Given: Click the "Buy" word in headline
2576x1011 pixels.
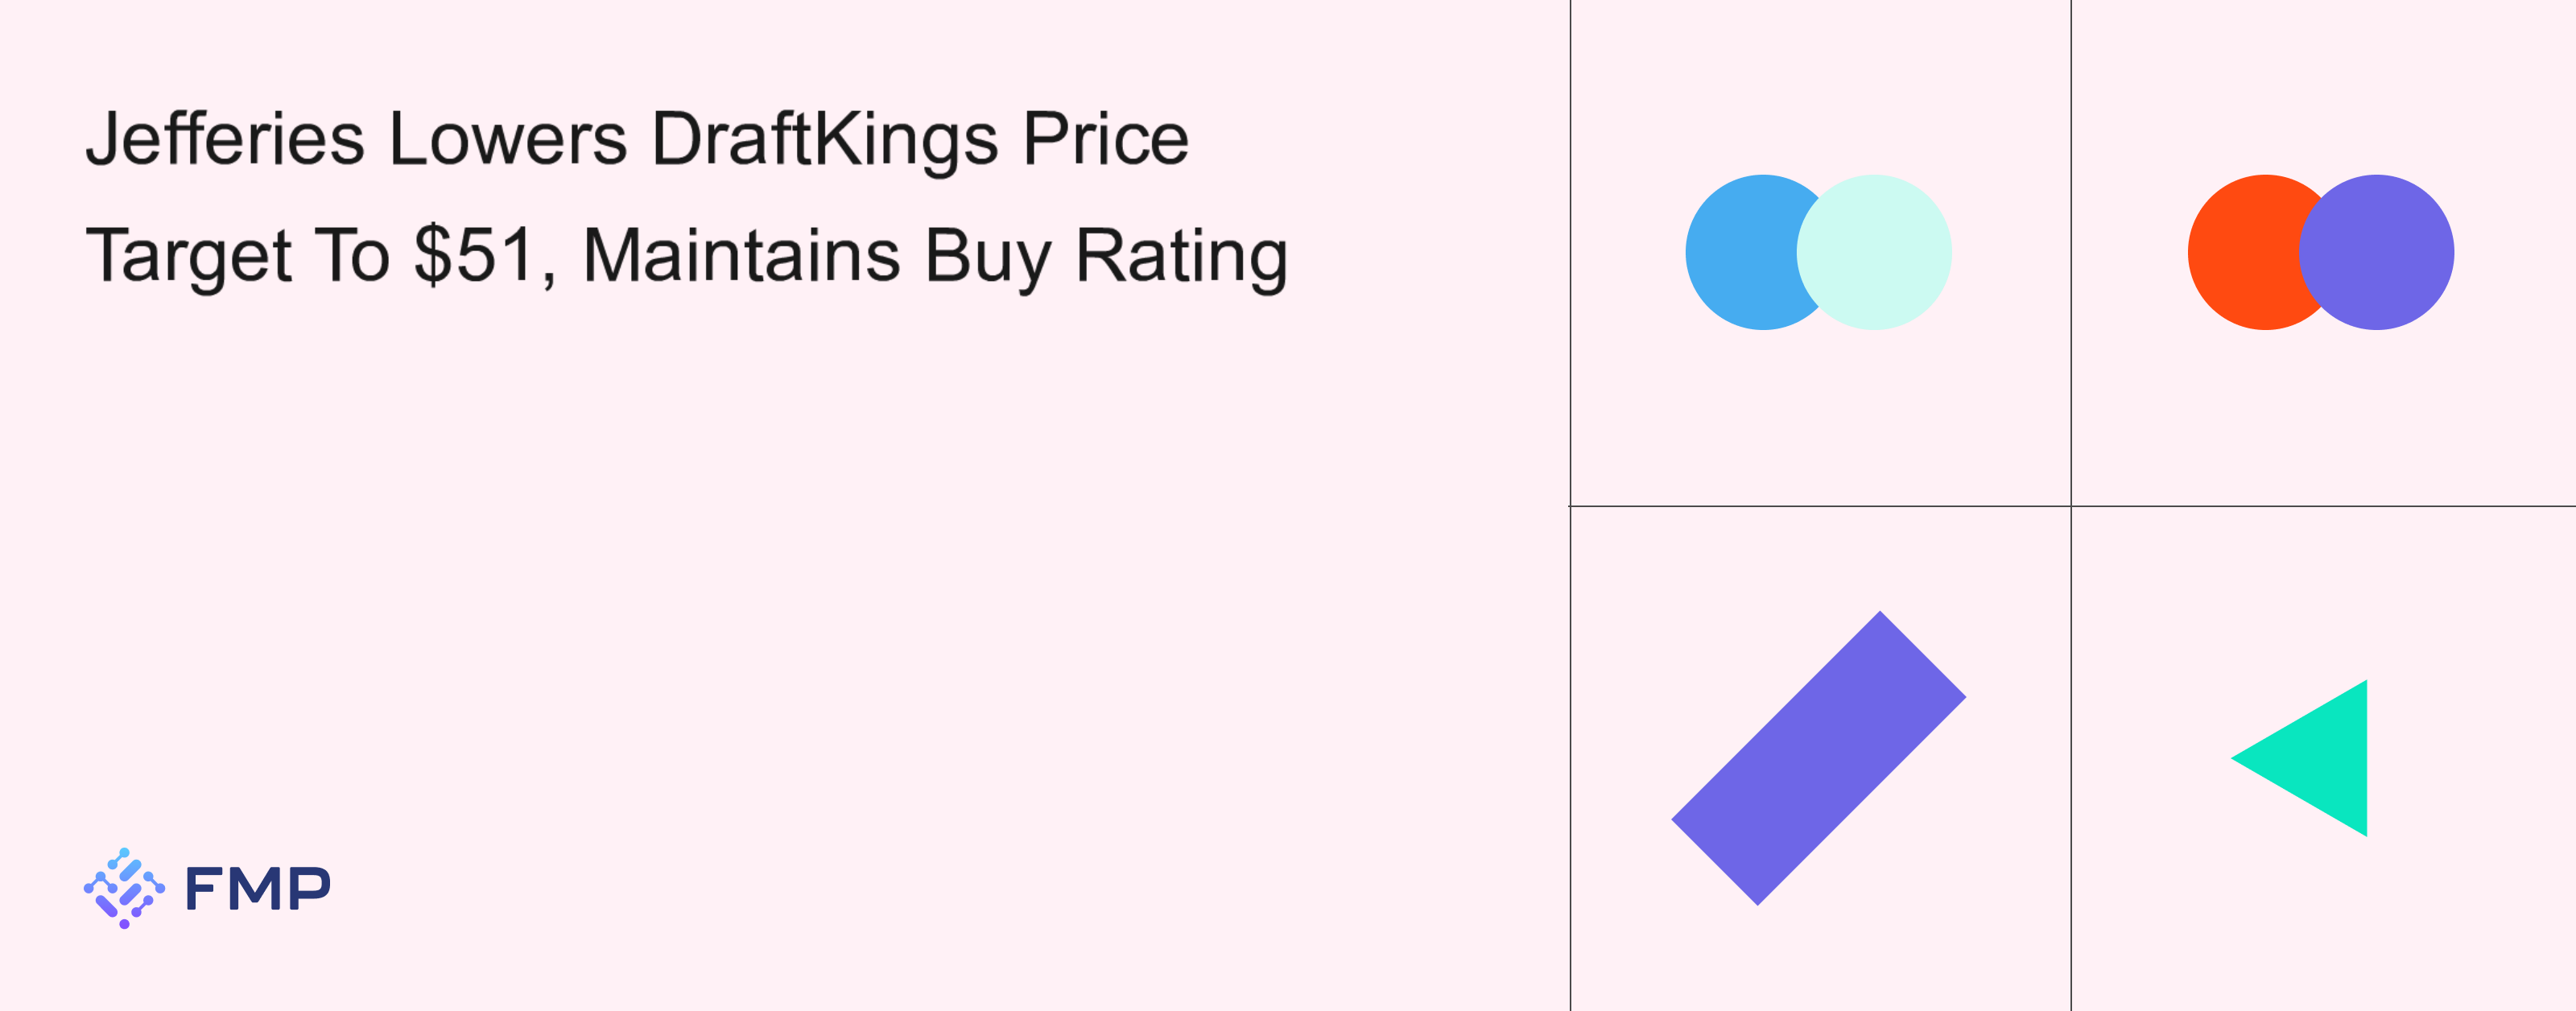Looking at the screenshot, I should pyautogui.click(x=987, y=257).
